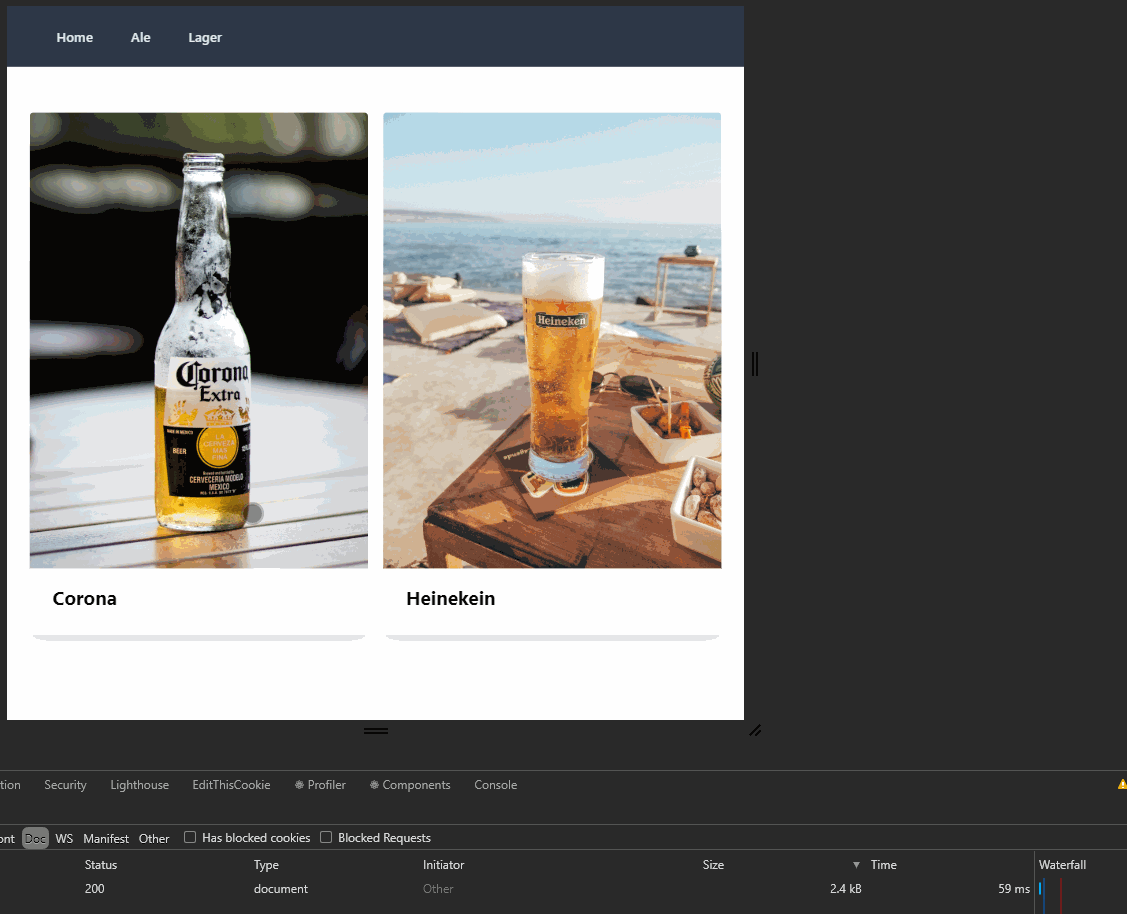Sort network table by Initiator column
1127x914 pixels.
[443, 864]
